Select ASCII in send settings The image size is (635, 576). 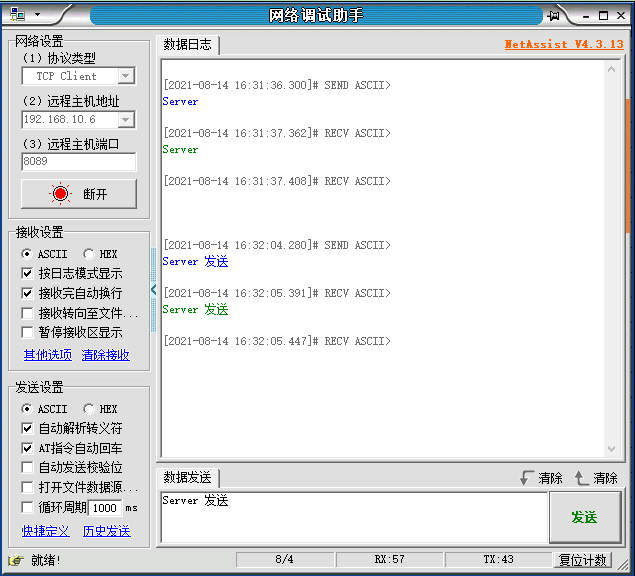click(44, 409)
